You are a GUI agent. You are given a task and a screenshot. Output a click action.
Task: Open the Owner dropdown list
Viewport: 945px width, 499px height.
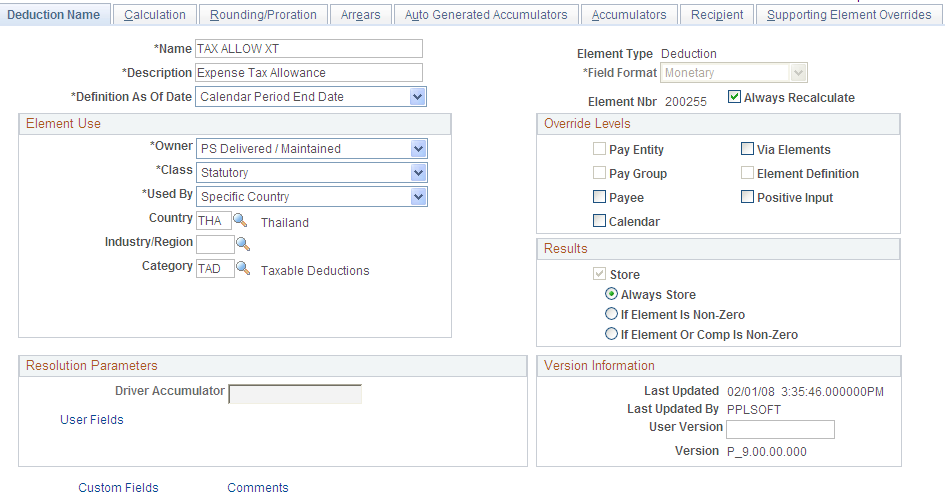(418, 148)
